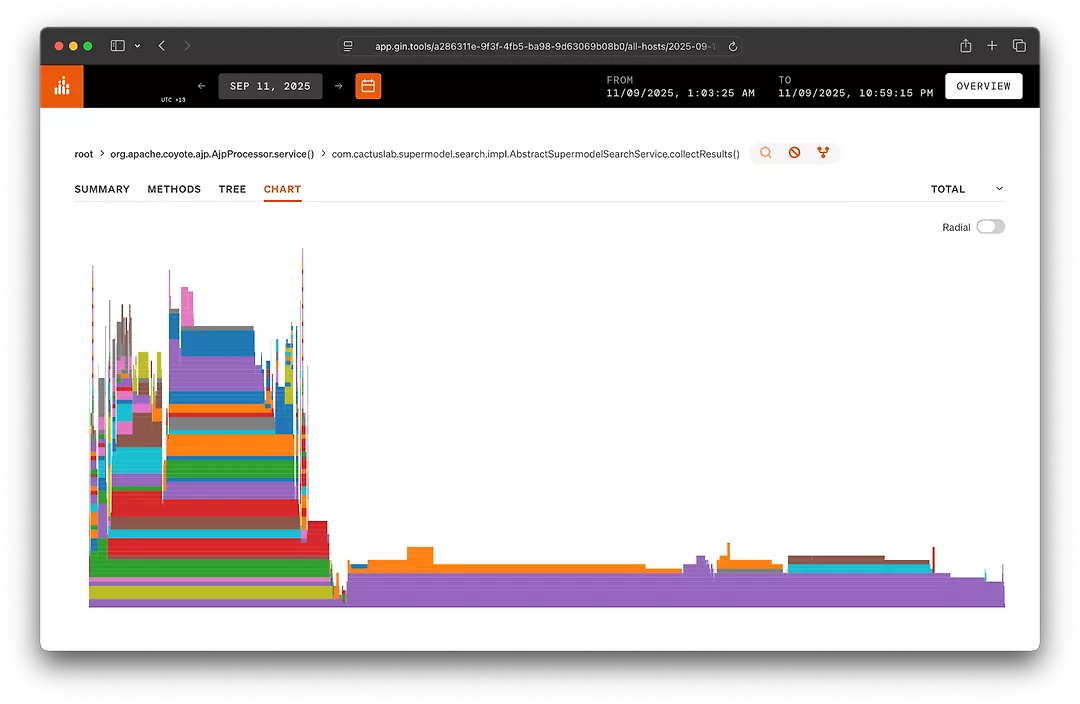Toggle Safari's sidebar visibility
This screenshot has width=1080, height=704.
(x=117, y=45)
